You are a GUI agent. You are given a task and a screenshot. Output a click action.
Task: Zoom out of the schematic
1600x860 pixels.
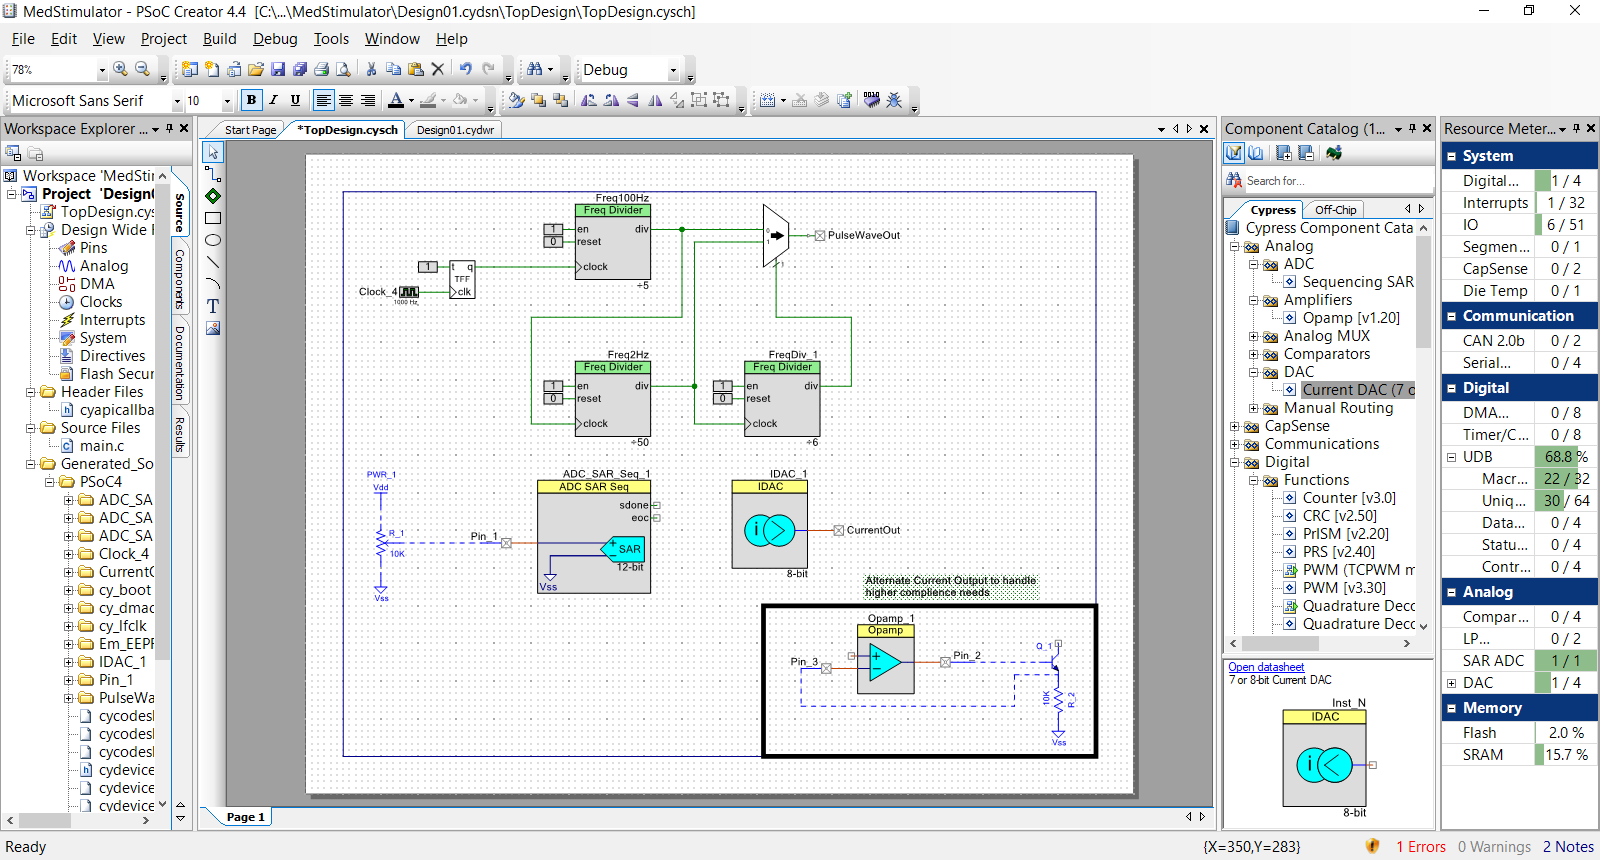click(x=142, y=69)
